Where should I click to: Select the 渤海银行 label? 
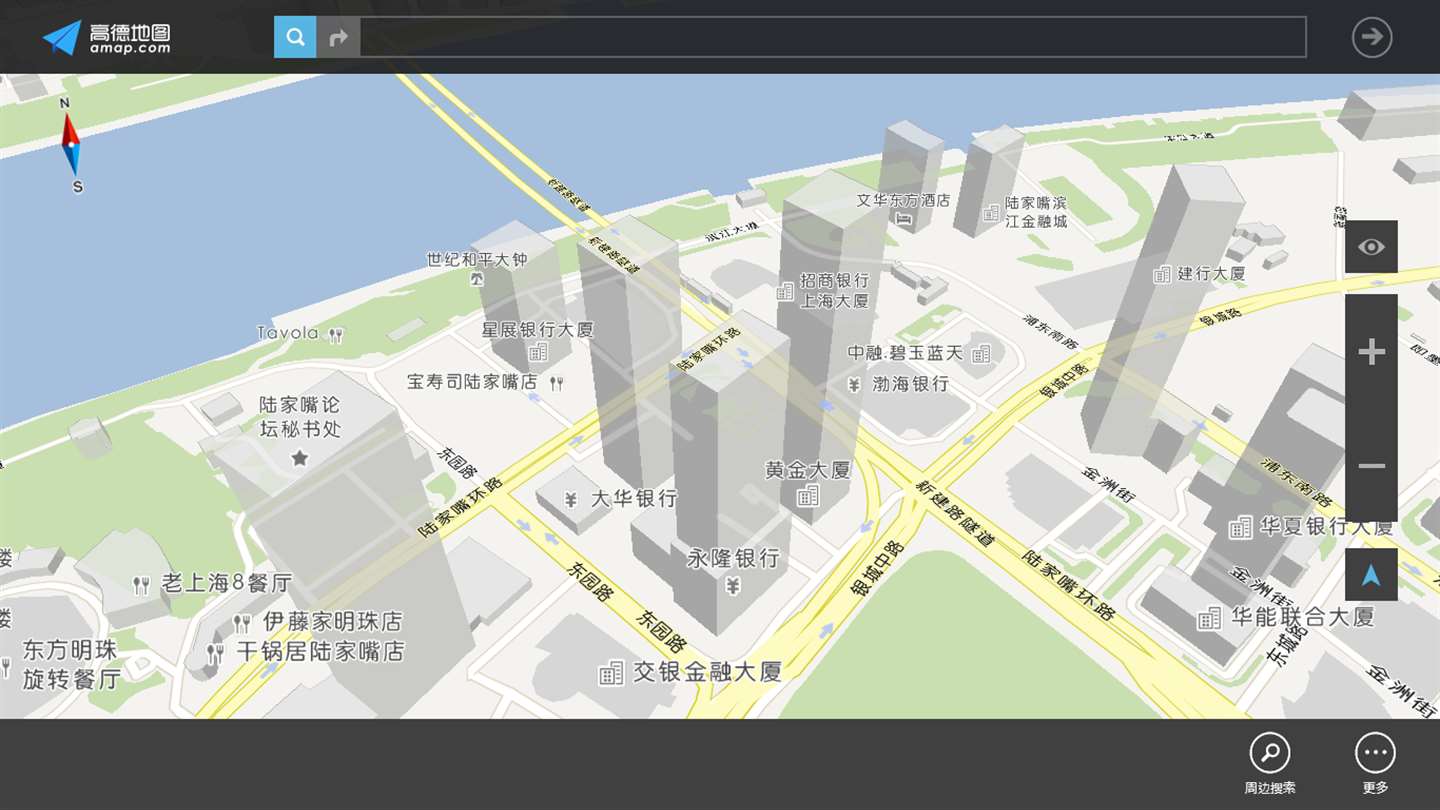coord(911,384)
